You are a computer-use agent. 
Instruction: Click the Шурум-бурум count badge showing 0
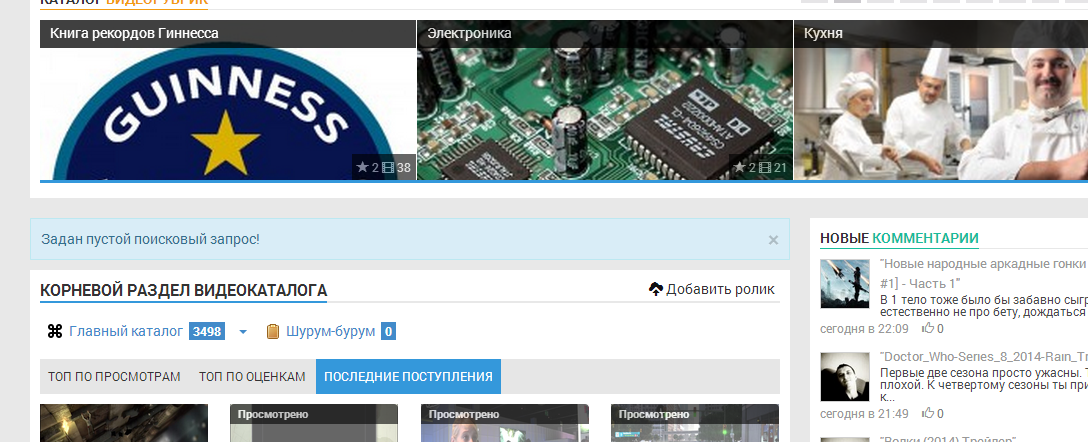389,332
